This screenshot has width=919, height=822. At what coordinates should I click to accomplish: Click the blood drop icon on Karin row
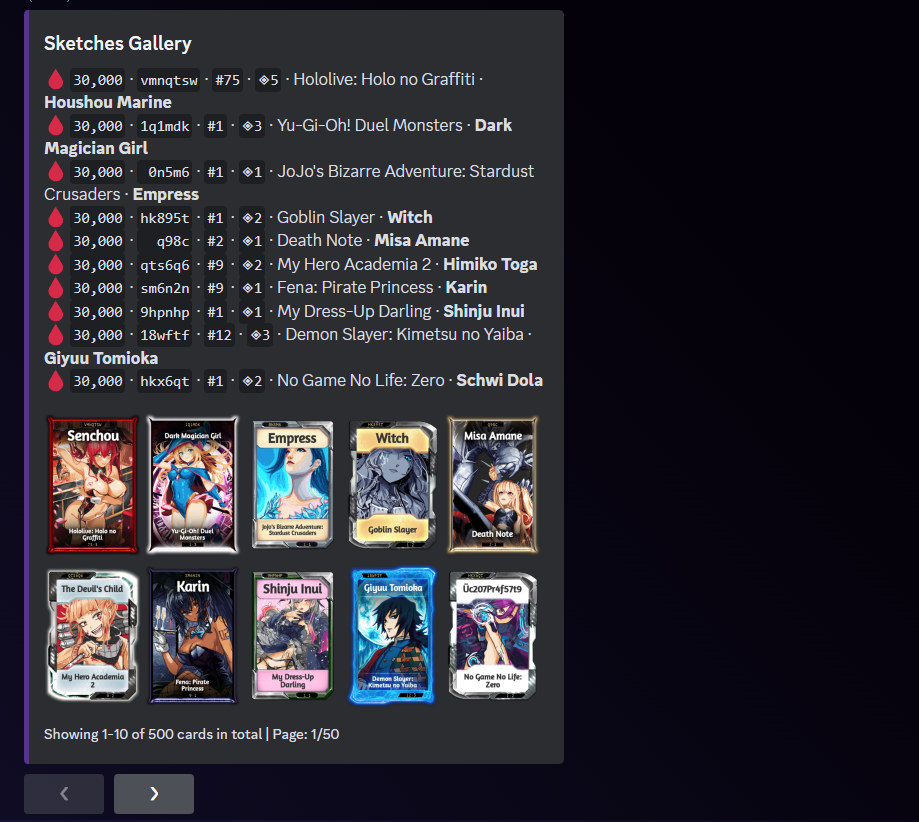click(55, 288)
